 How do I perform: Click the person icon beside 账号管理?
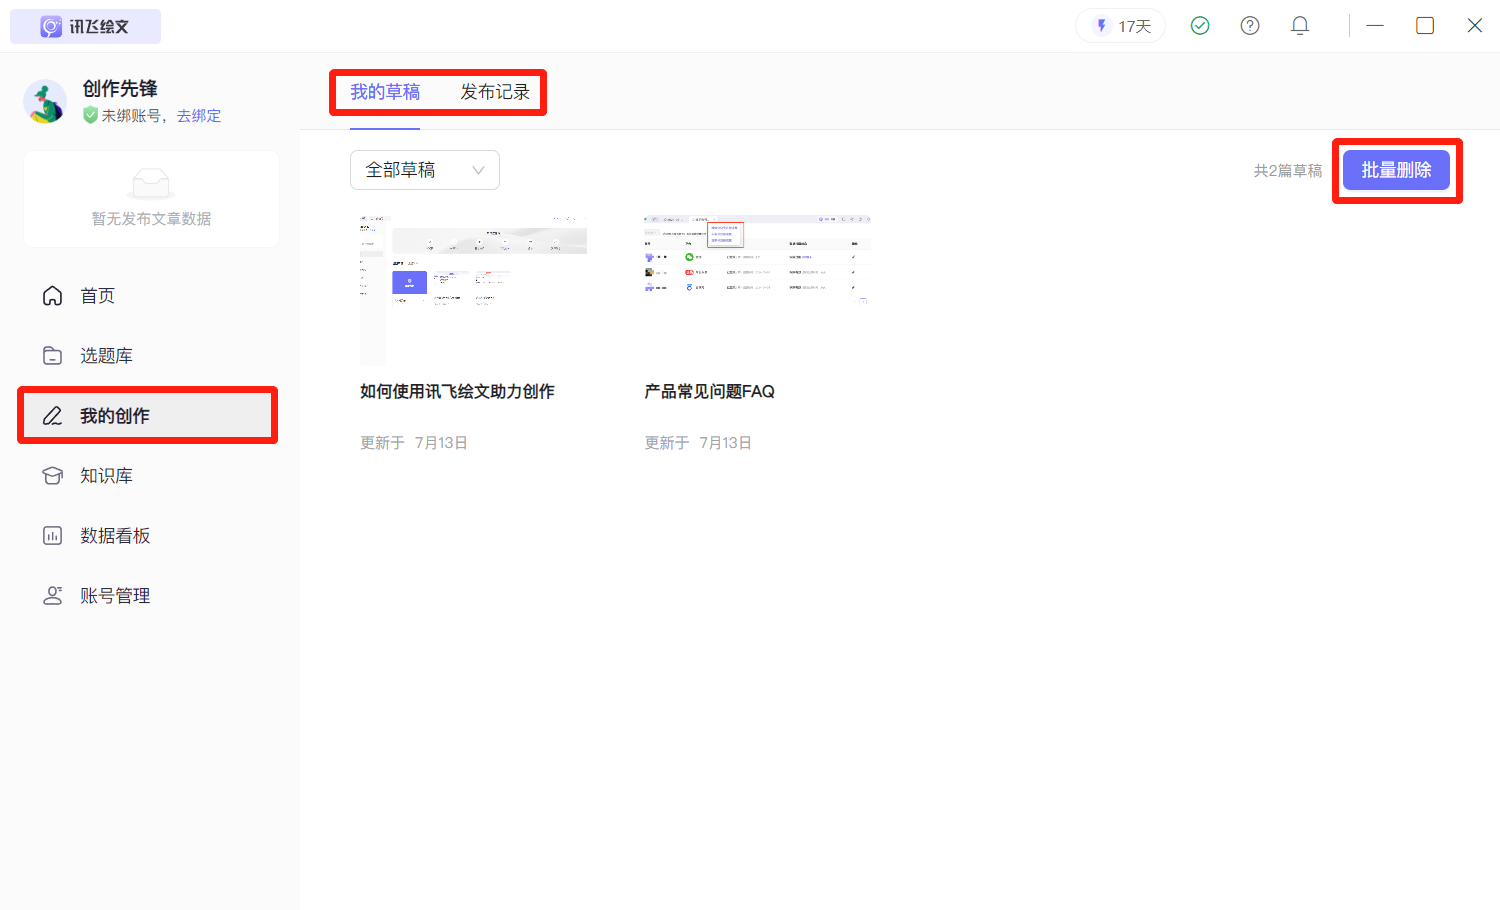pos(53,596)
